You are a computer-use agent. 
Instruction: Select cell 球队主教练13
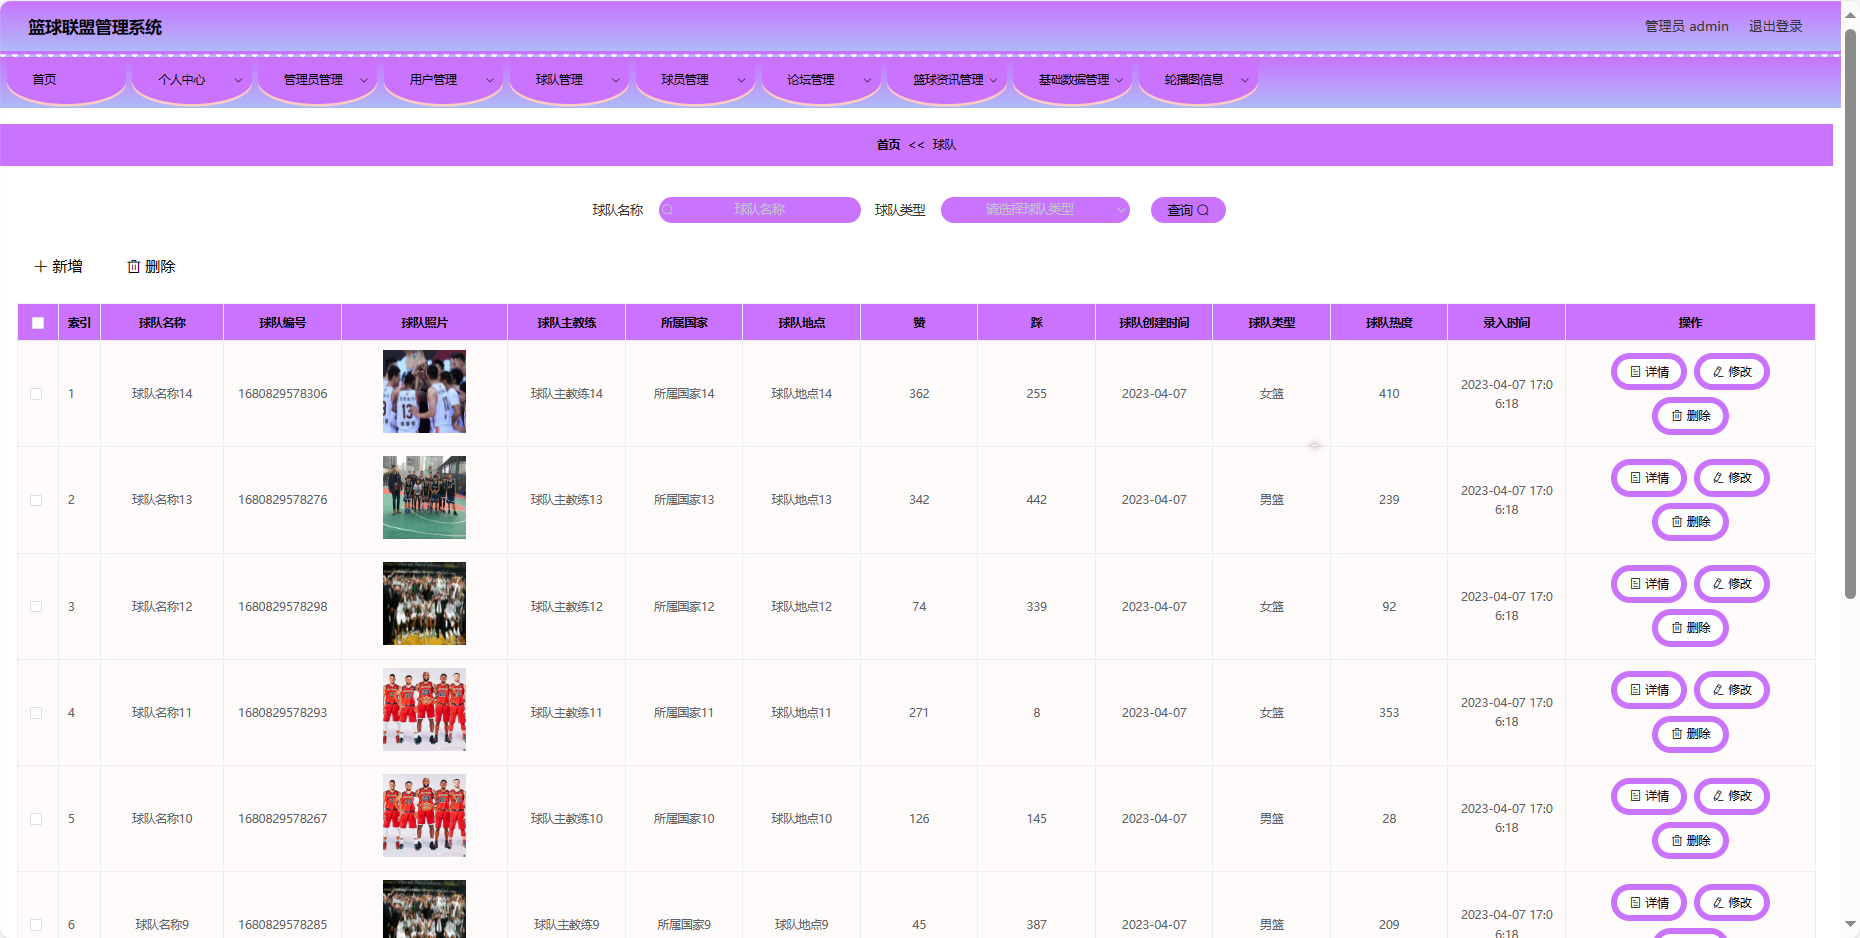point(567,500)
